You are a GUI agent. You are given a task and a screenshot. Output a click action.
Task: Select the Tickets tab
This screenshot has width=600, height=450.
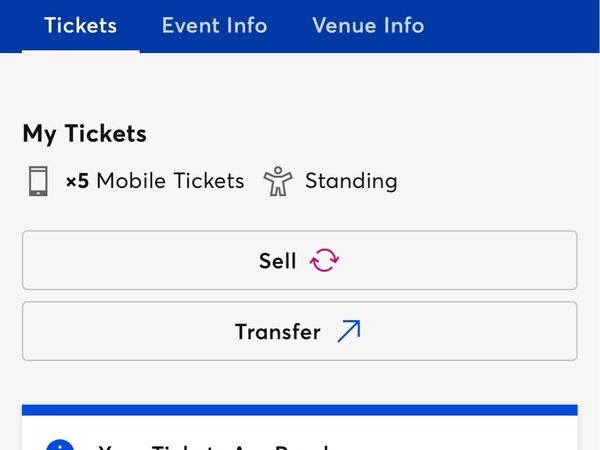[80, 25]
